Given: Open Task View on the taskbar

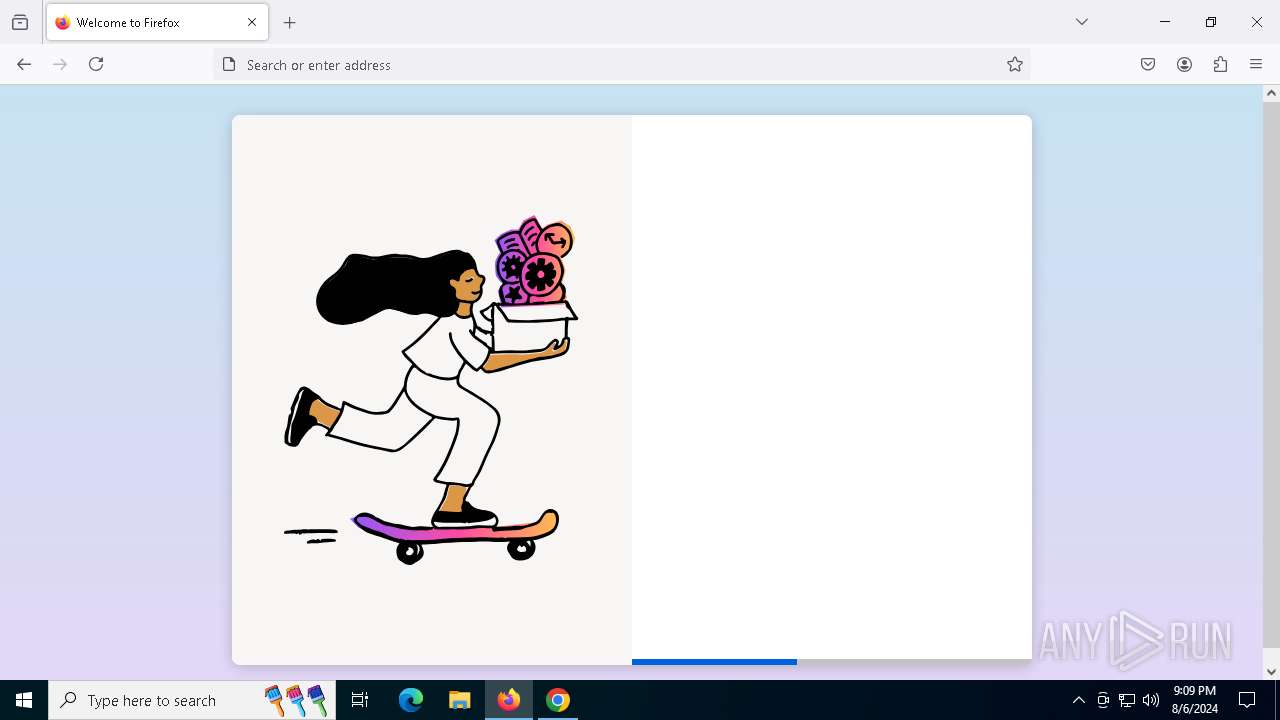Looking at the screenshot, I should point(360,700).
